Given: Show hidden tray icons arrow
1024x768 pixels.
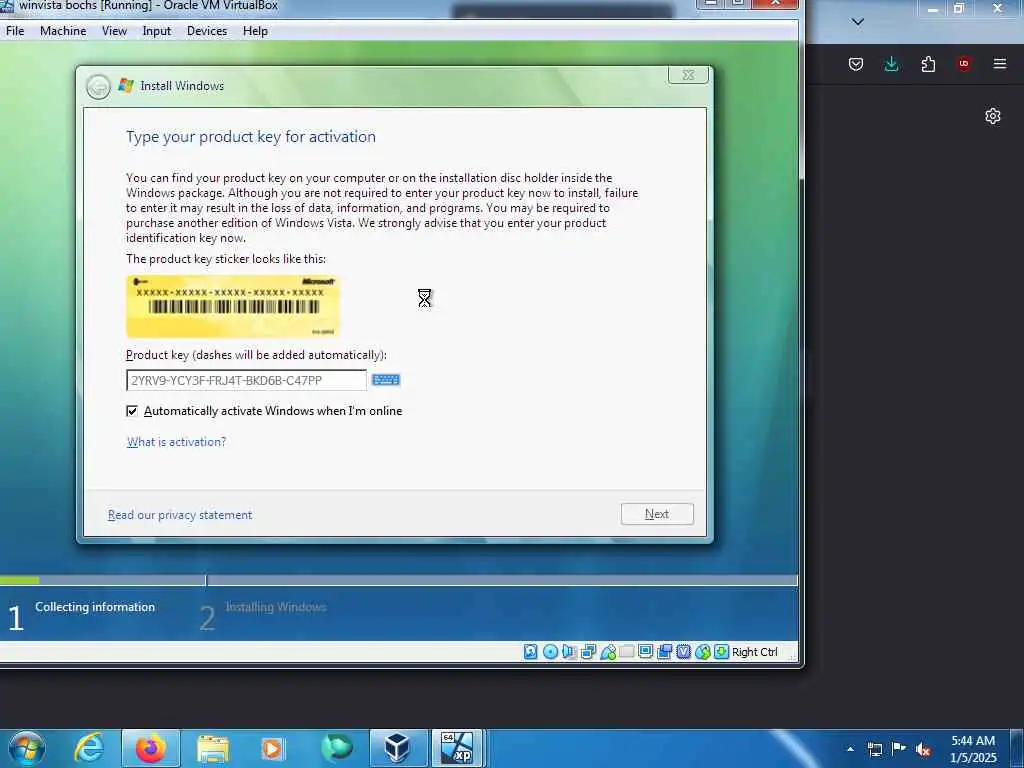Looking at the screenshot, I should pyautogui.click(x=850, y=749).
